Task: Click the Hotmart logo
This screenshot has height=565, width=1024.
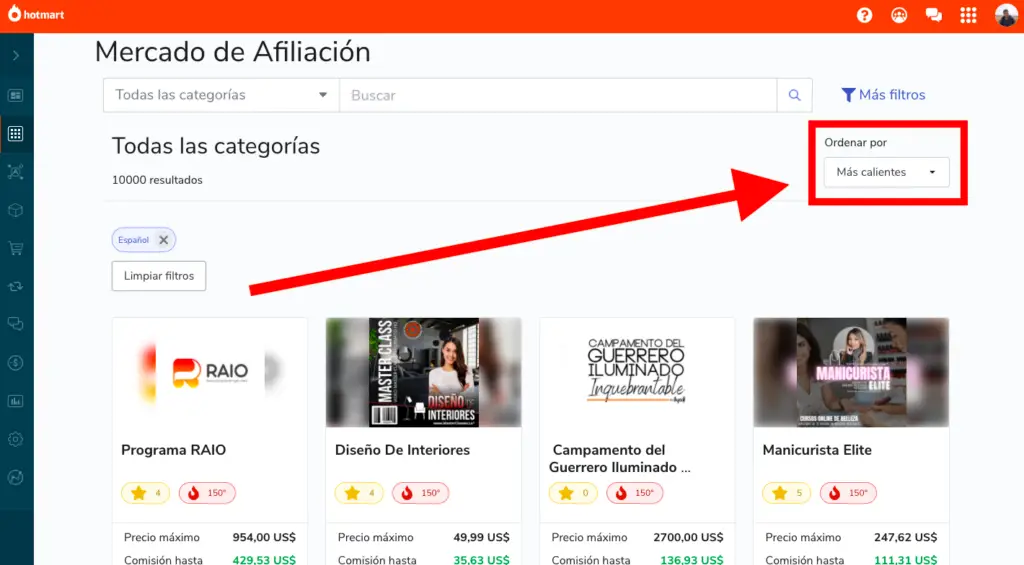Action: (36, 14)
